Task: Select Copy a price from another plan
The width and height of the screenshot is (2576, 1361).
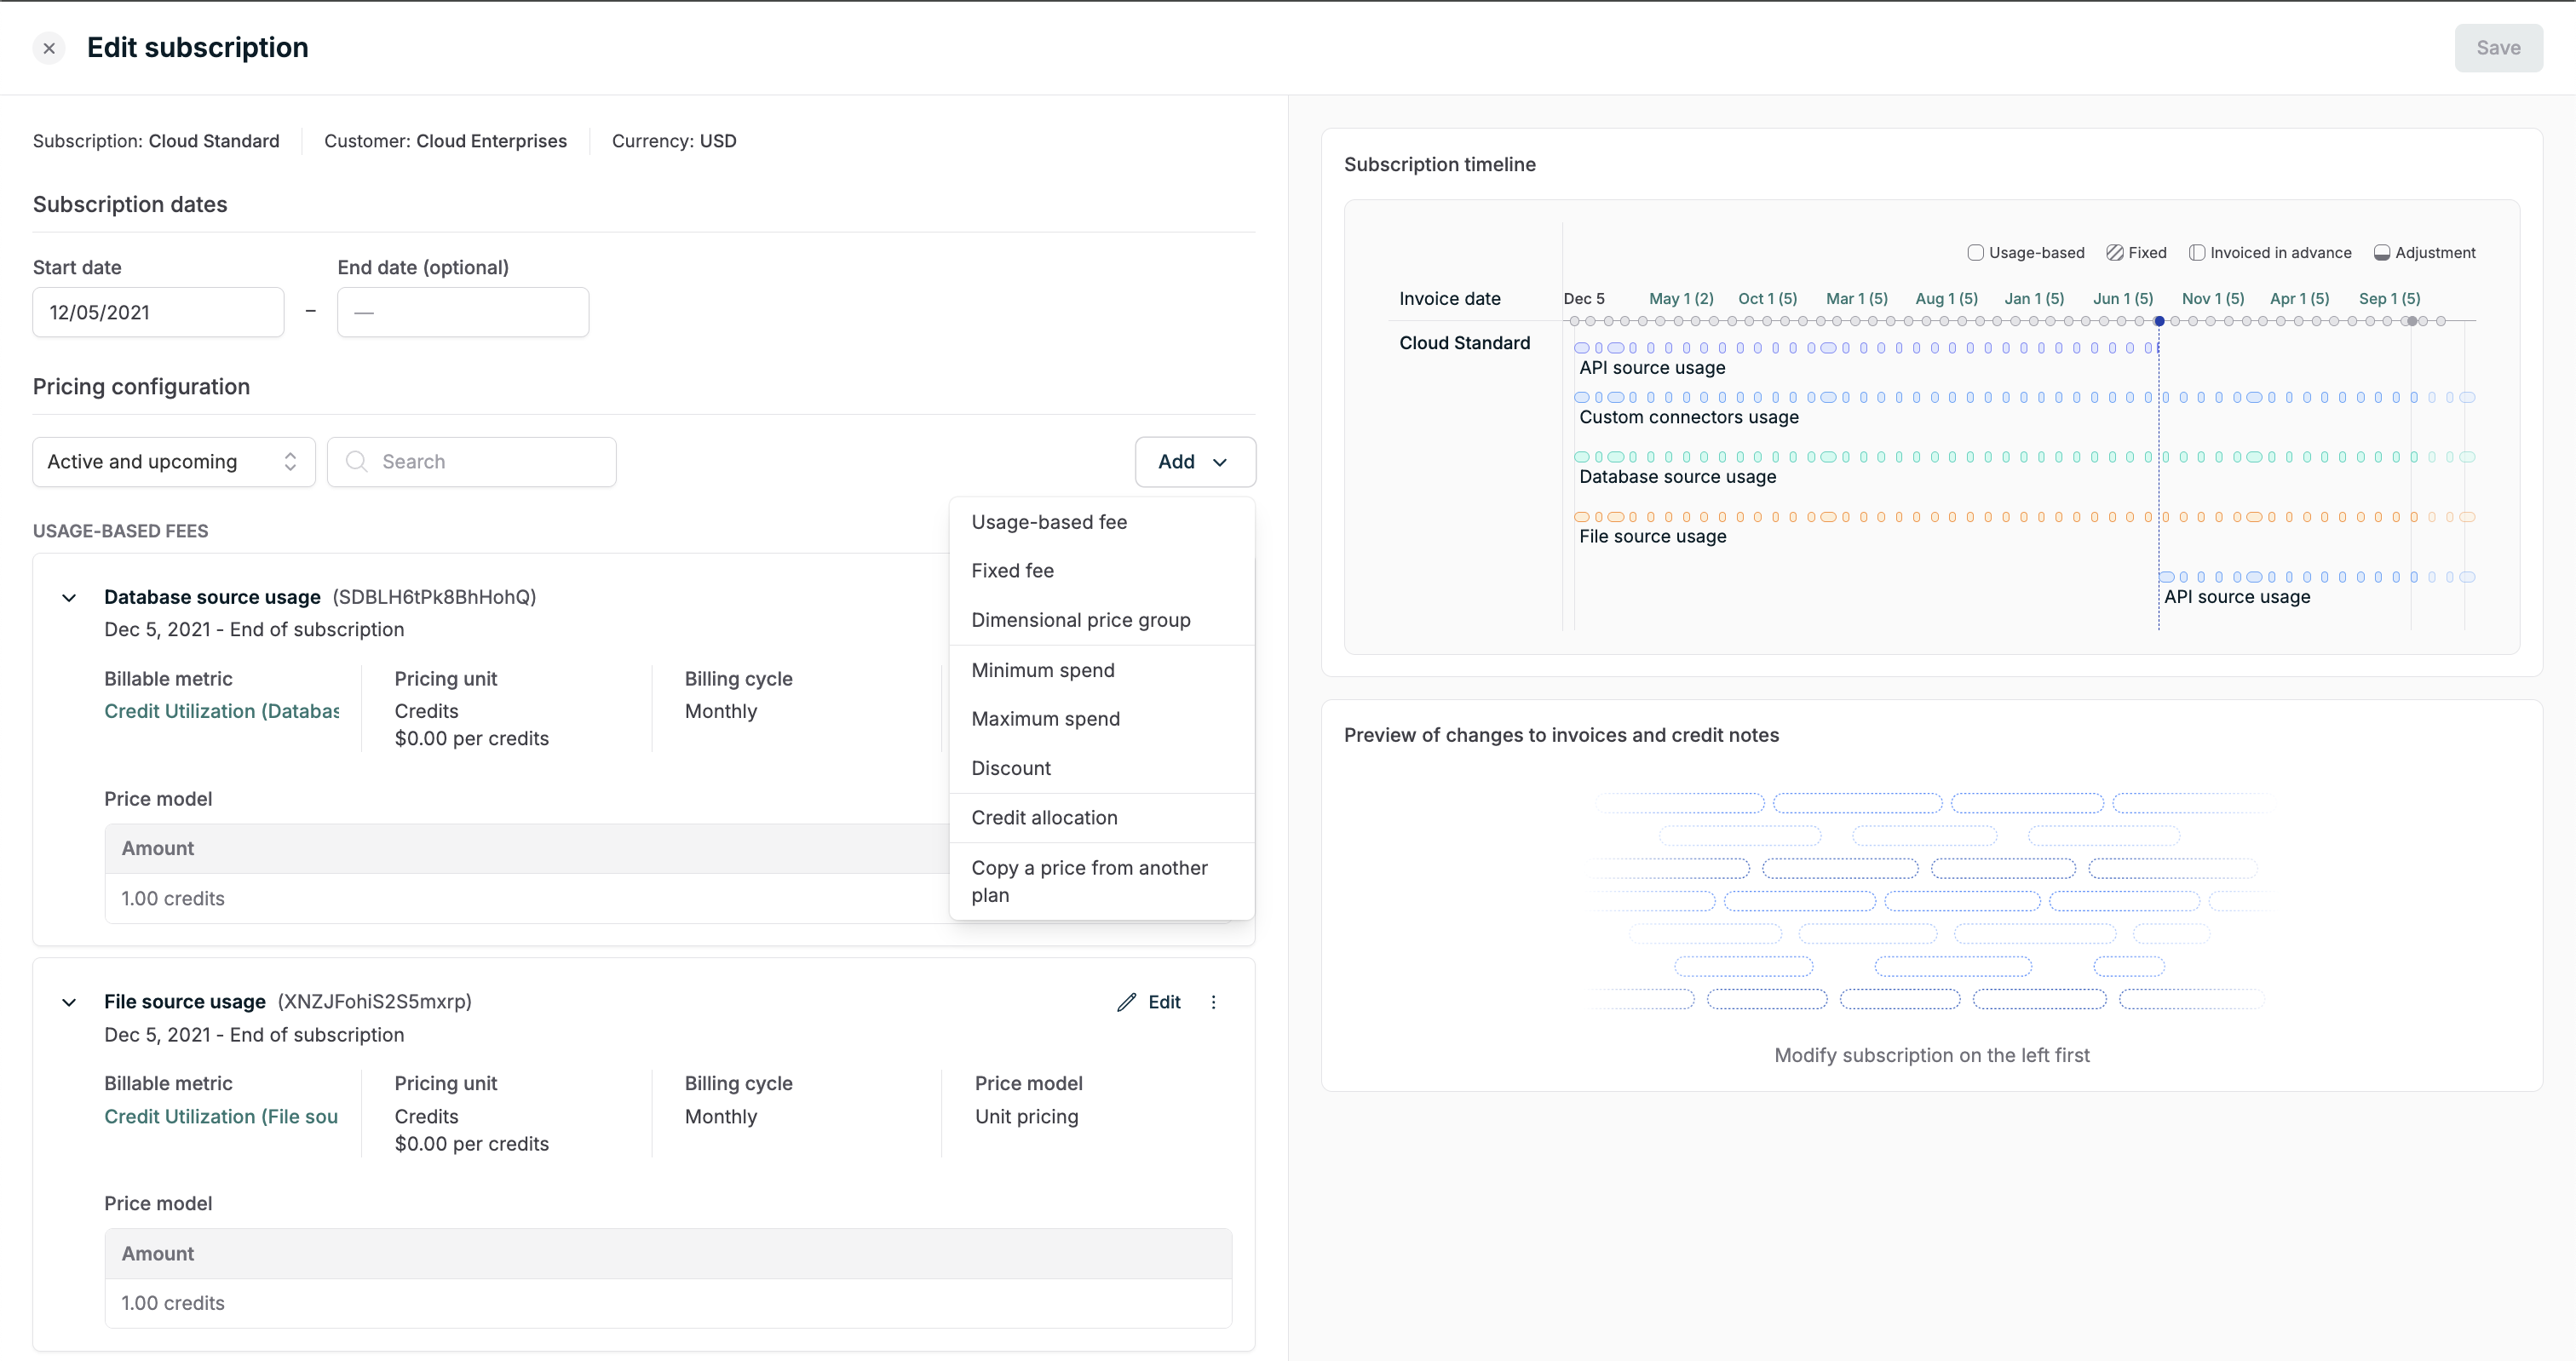Action: tap(1089, 880)
